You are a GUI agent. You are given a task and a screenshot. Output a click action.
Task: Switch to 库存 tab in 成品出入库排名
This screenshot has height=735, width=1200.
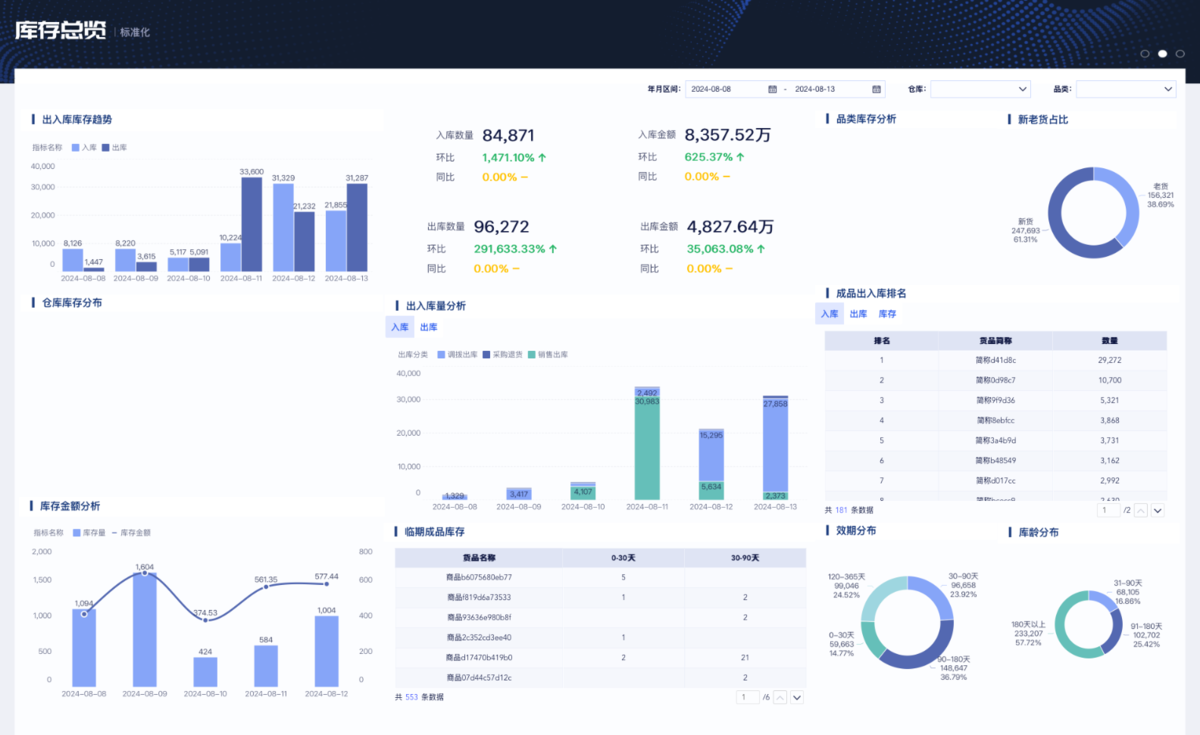coord(886,314)
